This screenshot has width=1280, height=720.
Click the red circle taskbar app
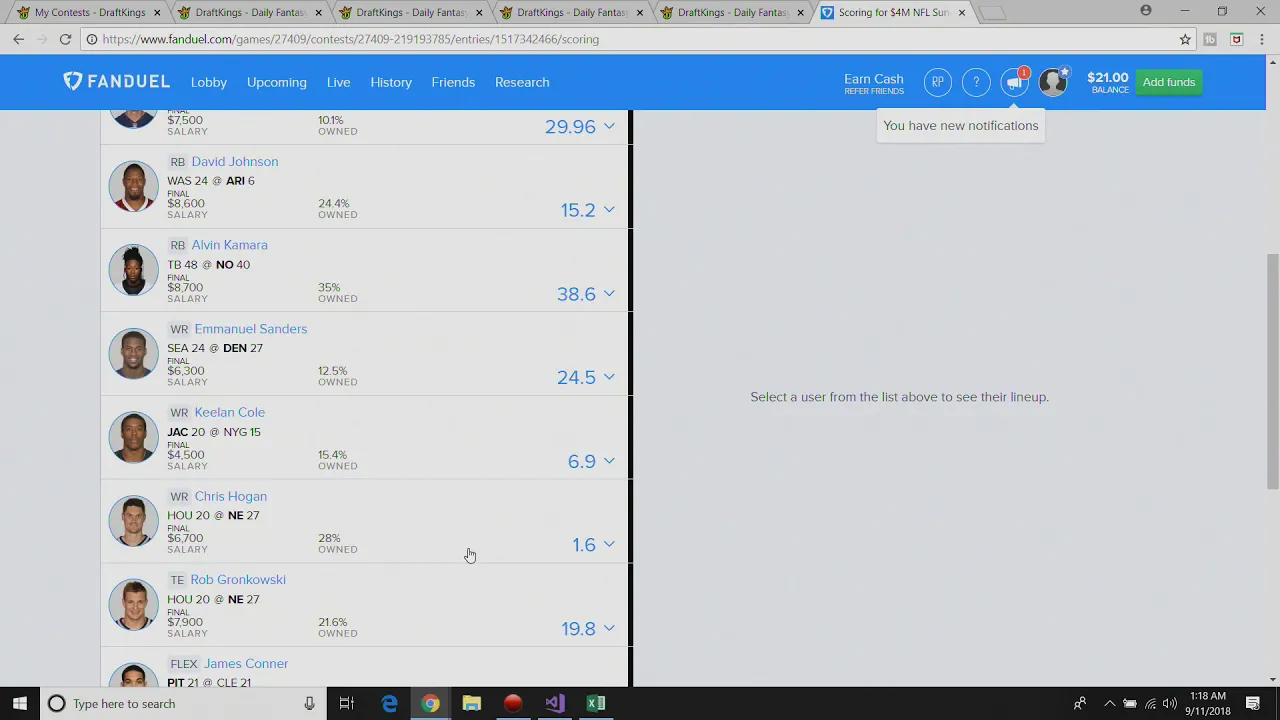pos(513,704)
